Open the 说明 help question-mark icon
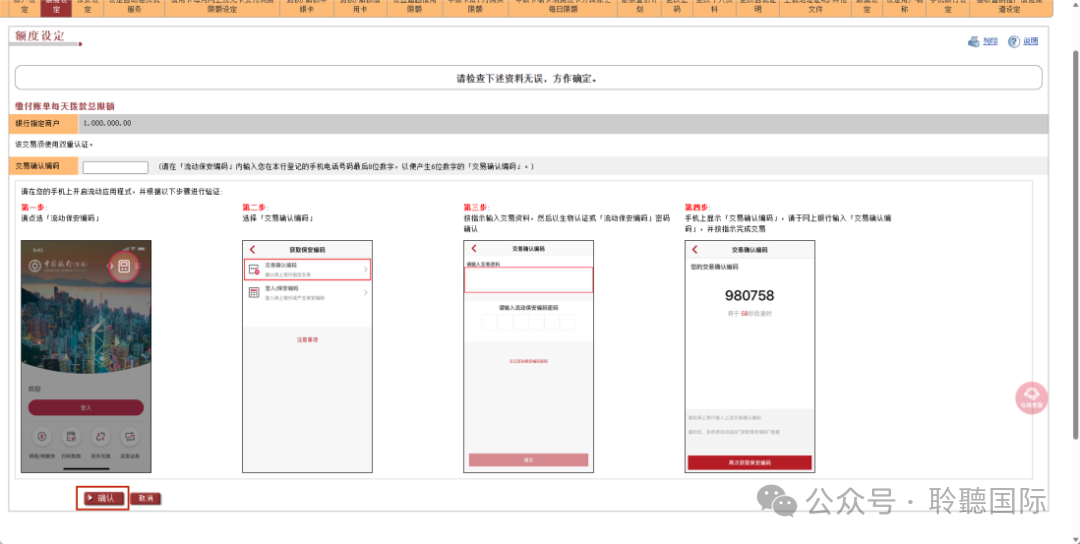The width and height of the screenshot is (1080, 544). coord(1014,41)
